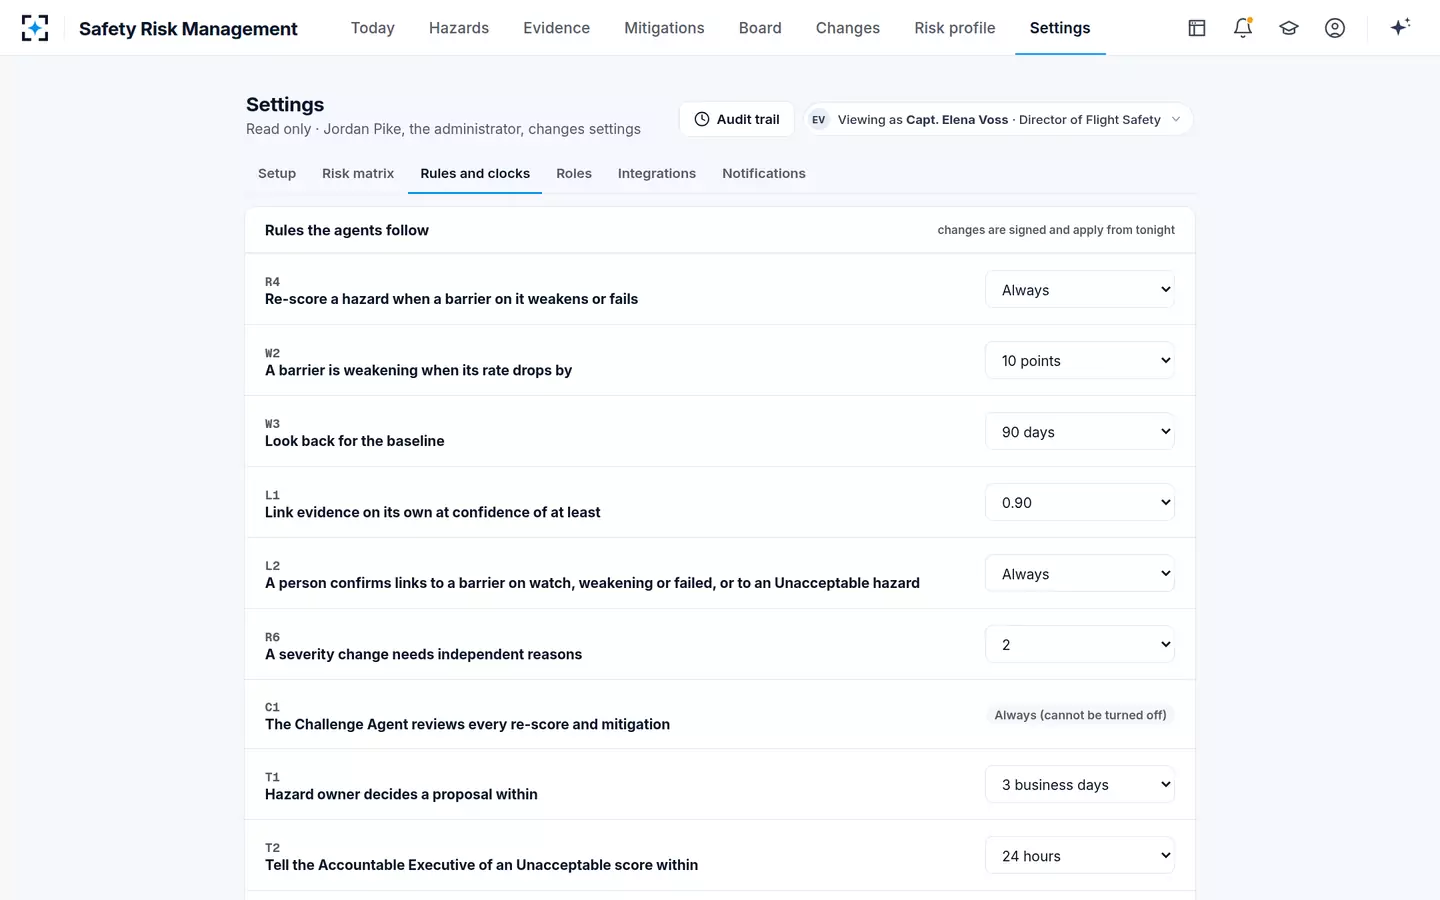1440x900 pixels.
Task: Click 'Re-score a hazard when a barrier' rule text
Action: point(451,299)
